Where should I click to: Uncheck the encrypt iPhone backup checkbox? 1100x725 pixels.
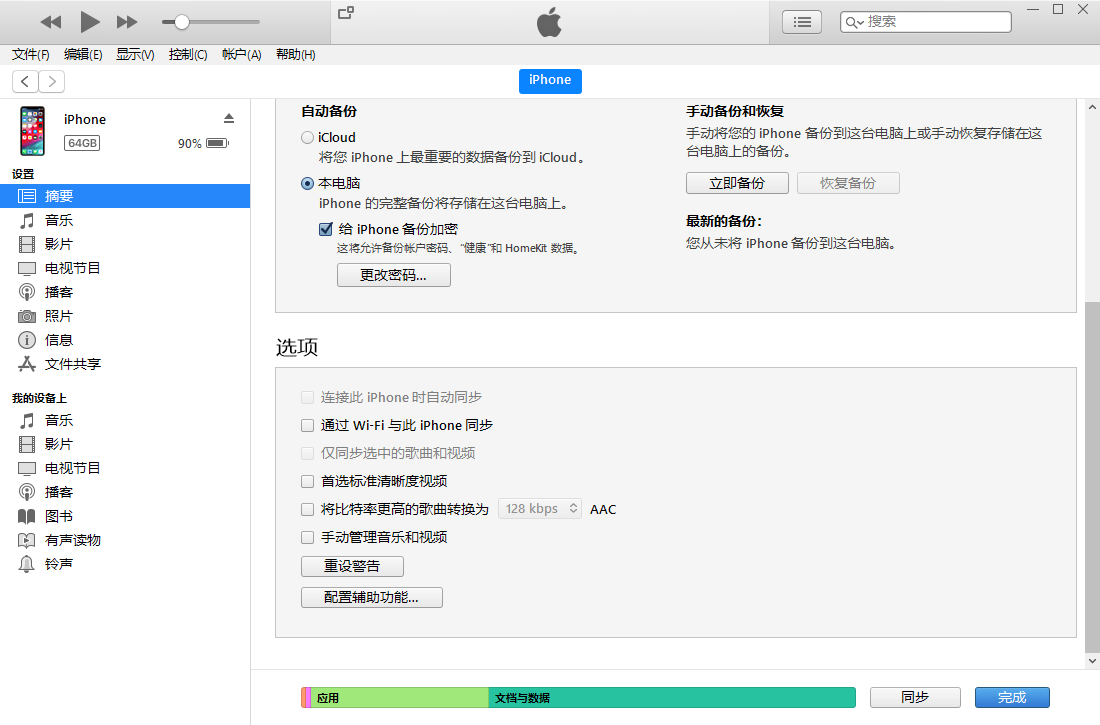point(326,229)
